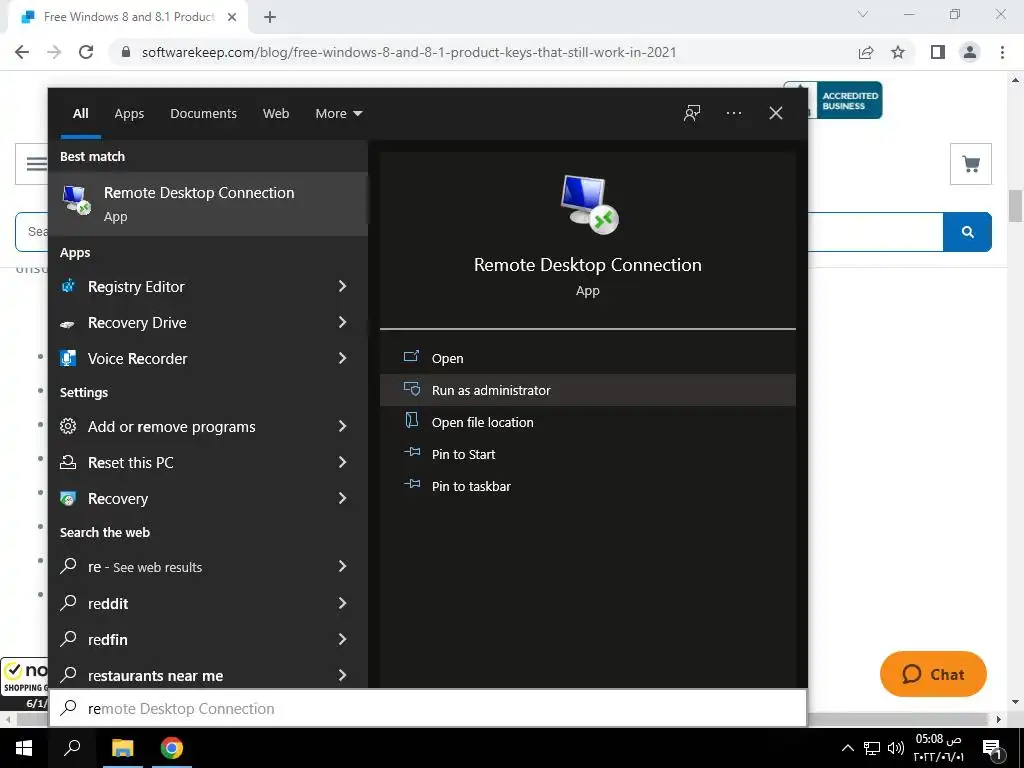This screenshot has height=768, width=1024.
Task: Expand Recovery settings arrow
Action: coord(342,498)
